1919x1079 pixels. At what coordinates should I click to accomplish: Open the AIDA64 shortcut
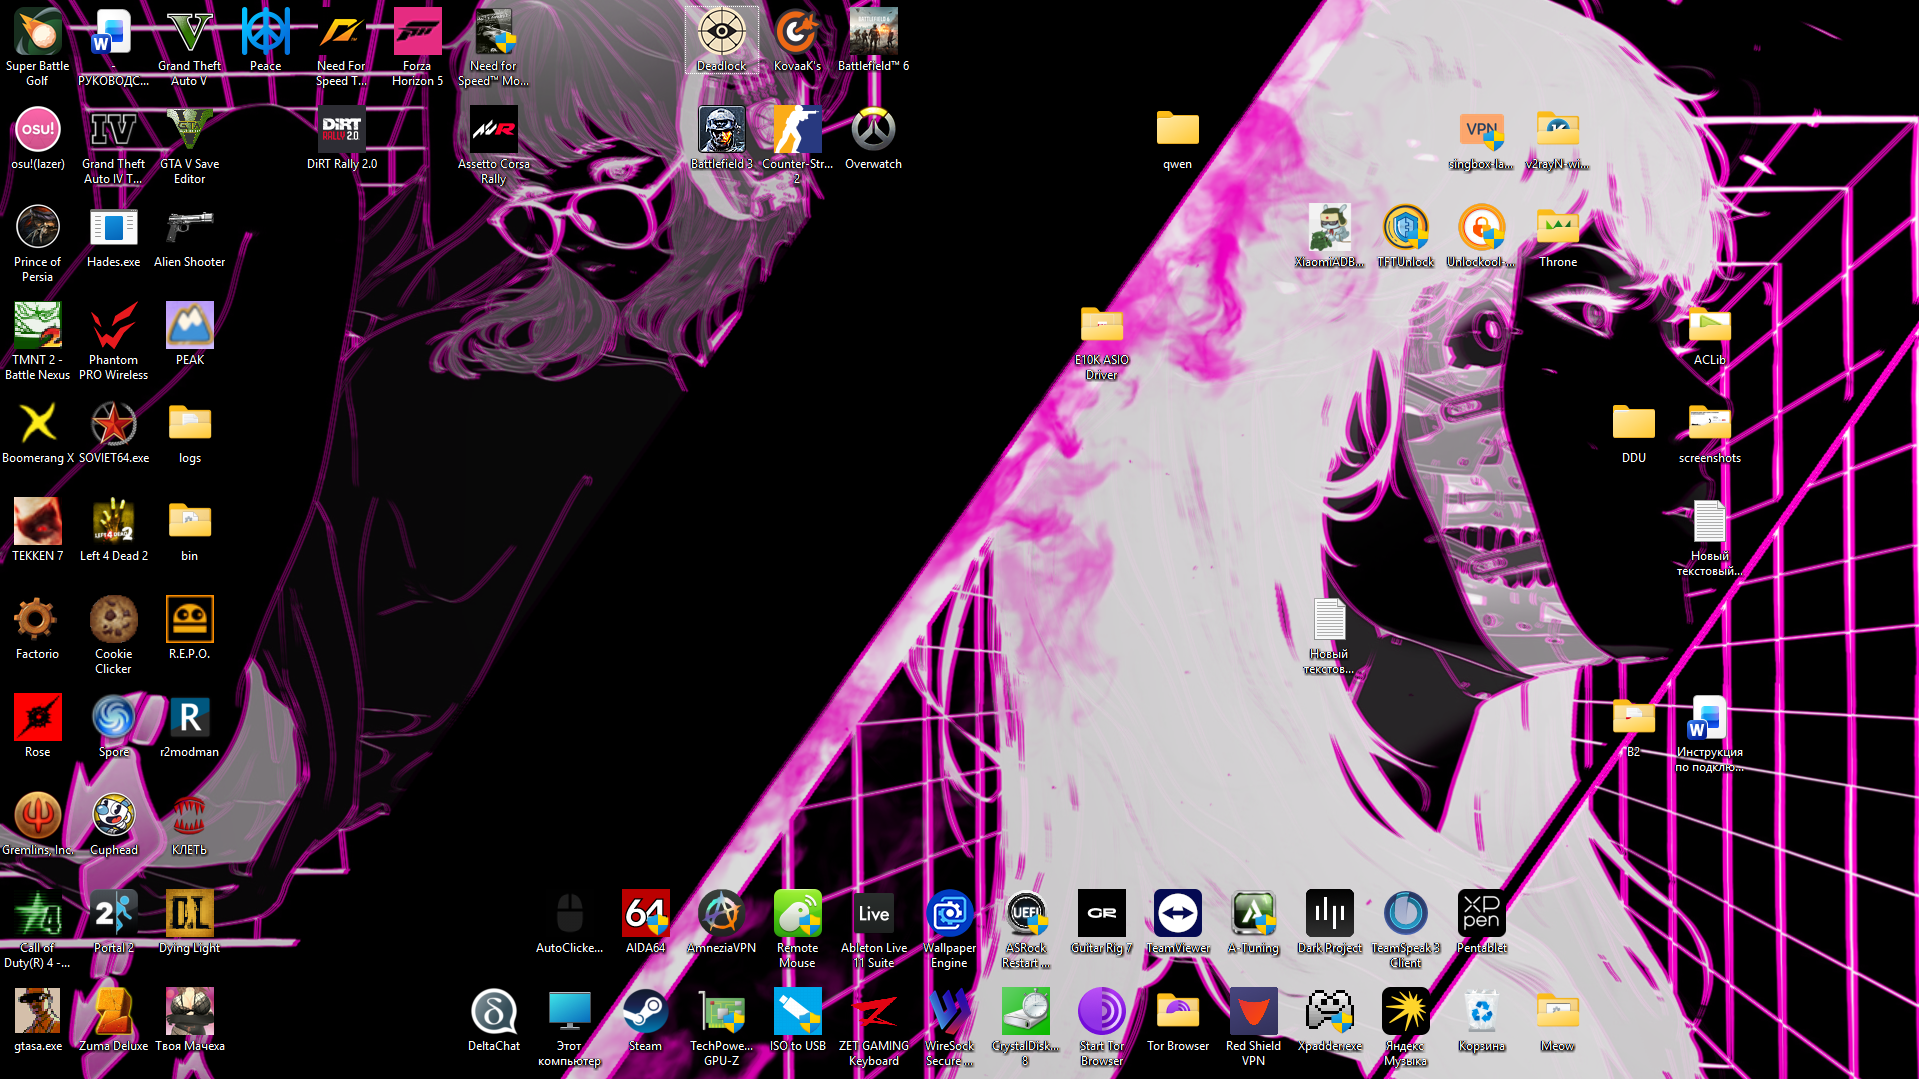coord(646,922)
